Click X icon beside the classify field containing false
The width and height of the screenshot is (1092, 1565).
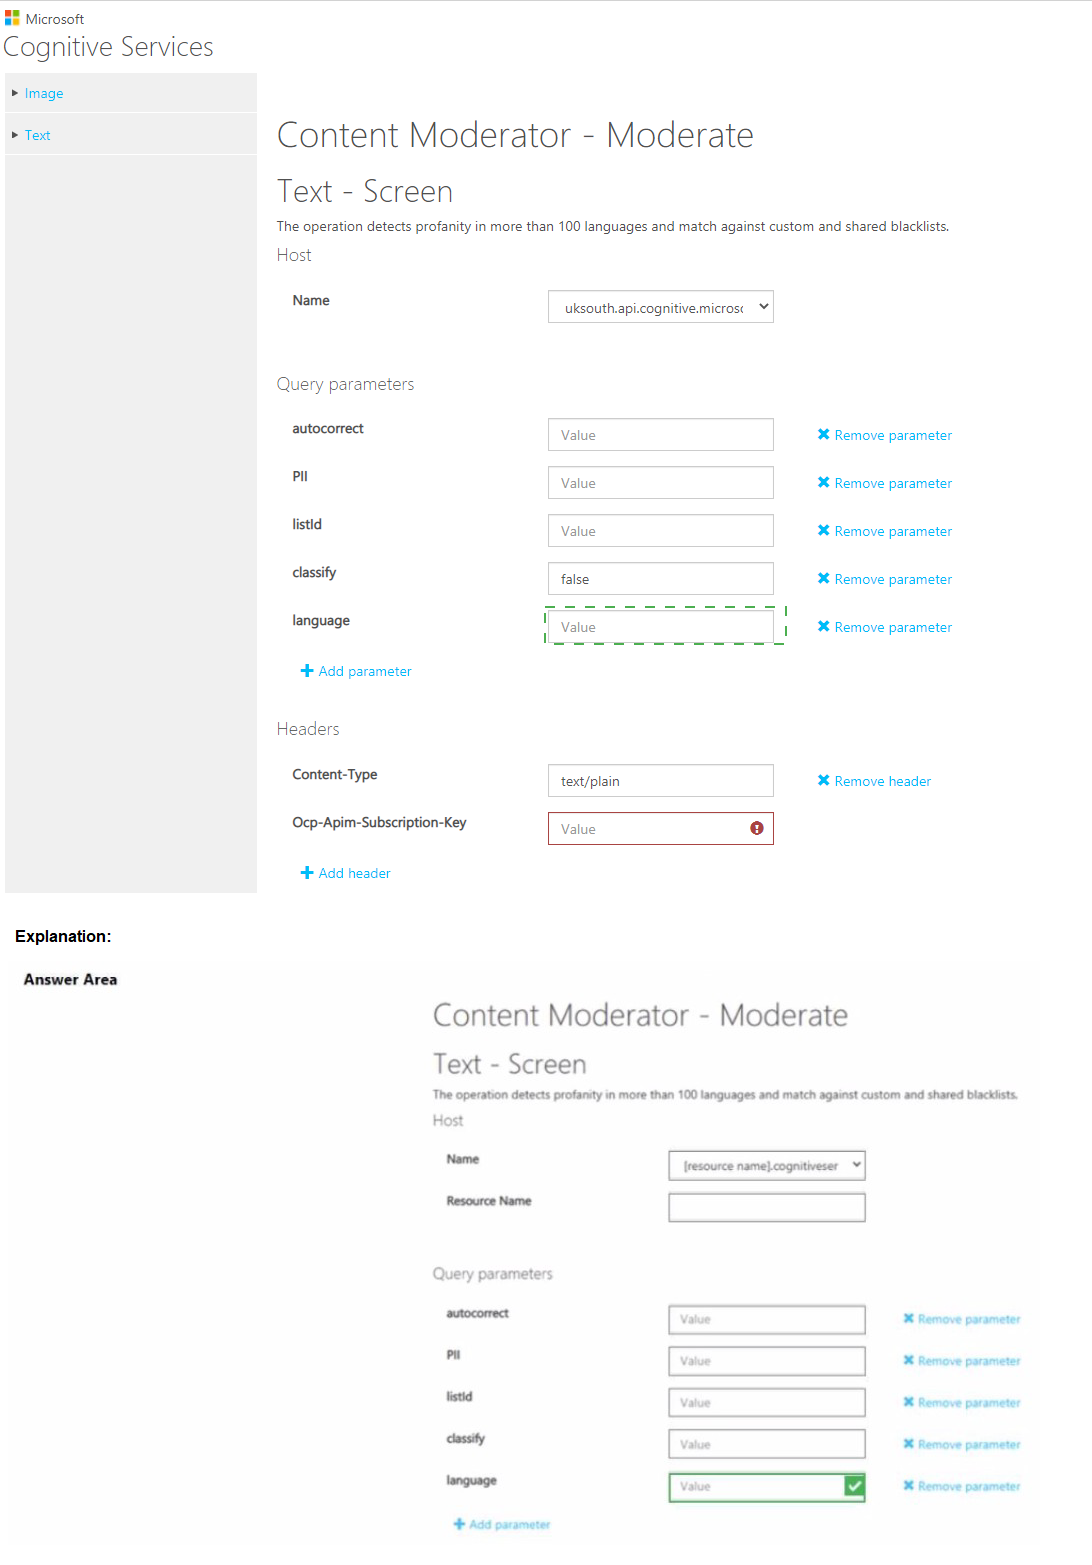click(824, 578)
